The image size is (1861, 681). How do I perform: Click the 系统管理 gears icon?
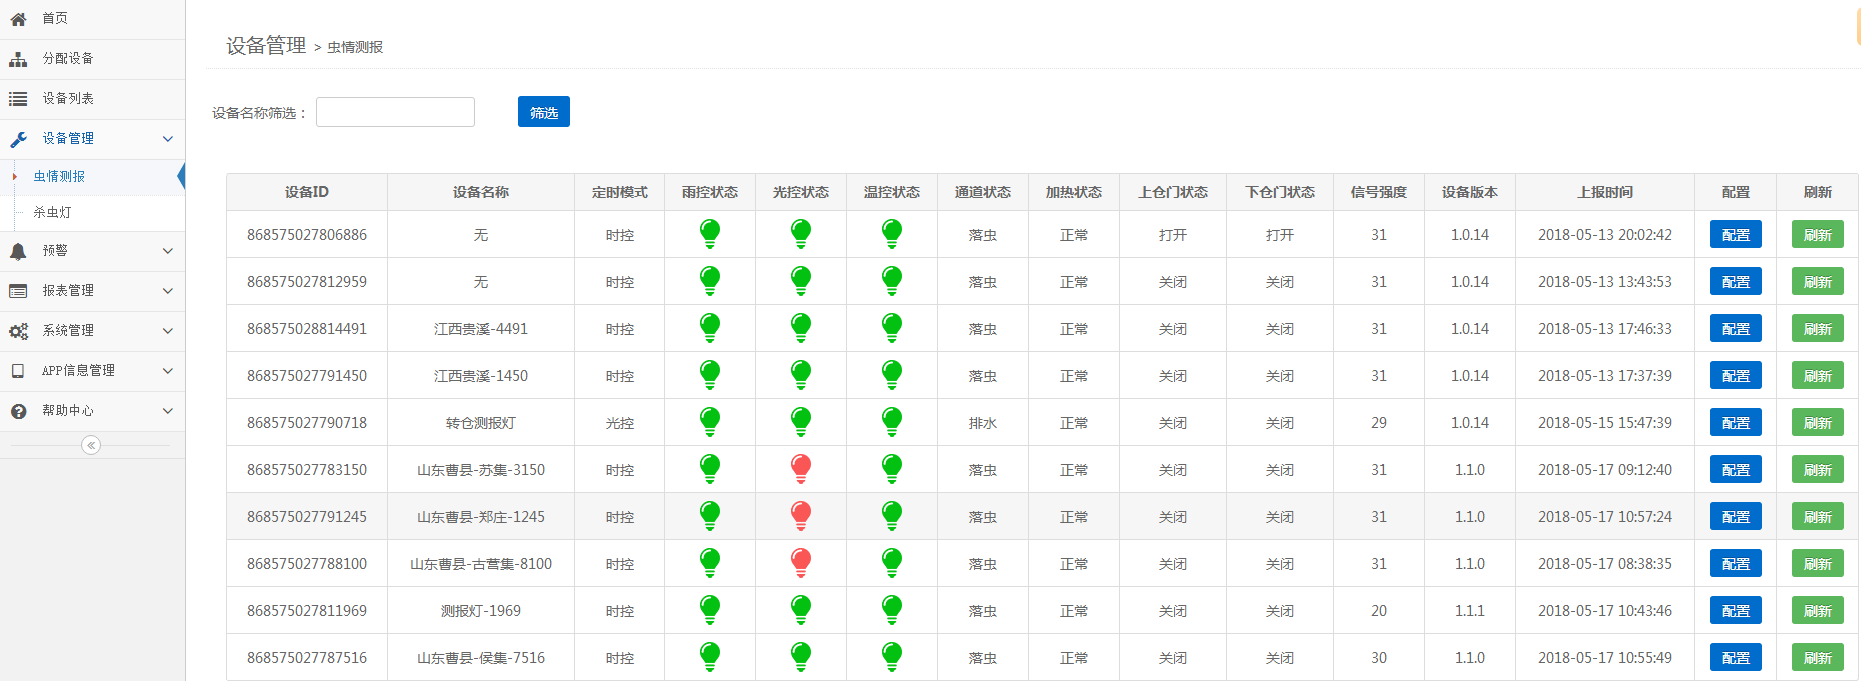(18, 331)
